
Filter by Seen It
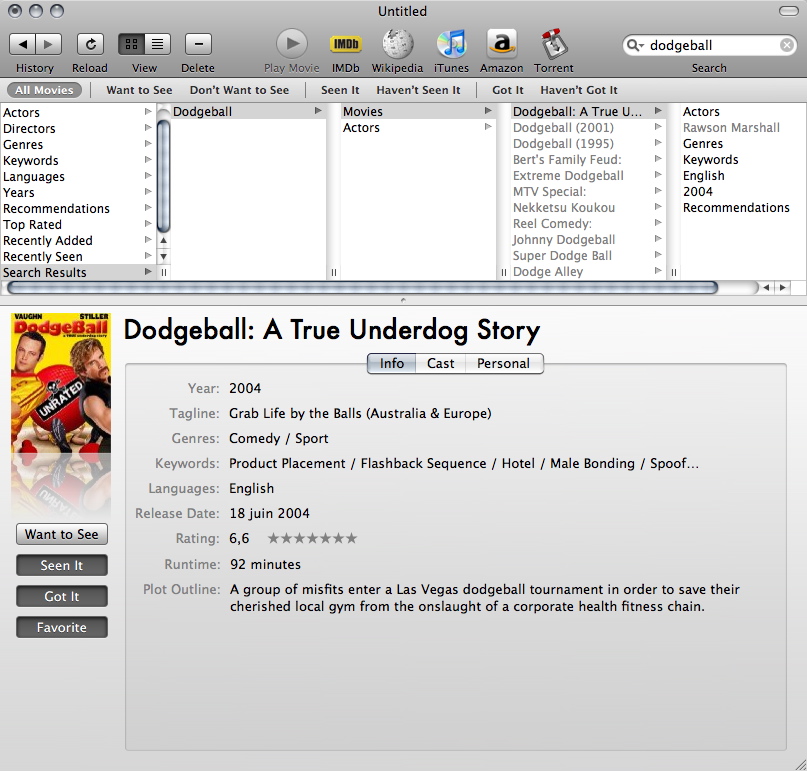[x=340, y=90]
